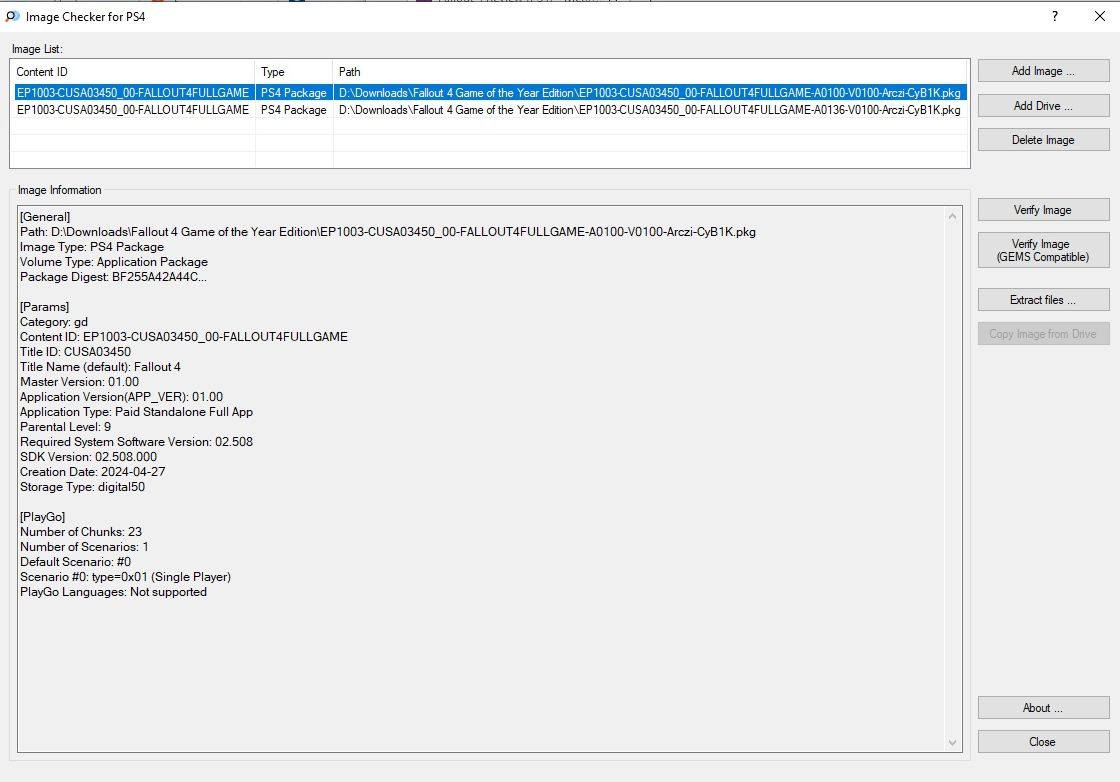Viewport: 1120px width, 782px height.
Task: Click the [General] section heading
Action: pos(45,217)
